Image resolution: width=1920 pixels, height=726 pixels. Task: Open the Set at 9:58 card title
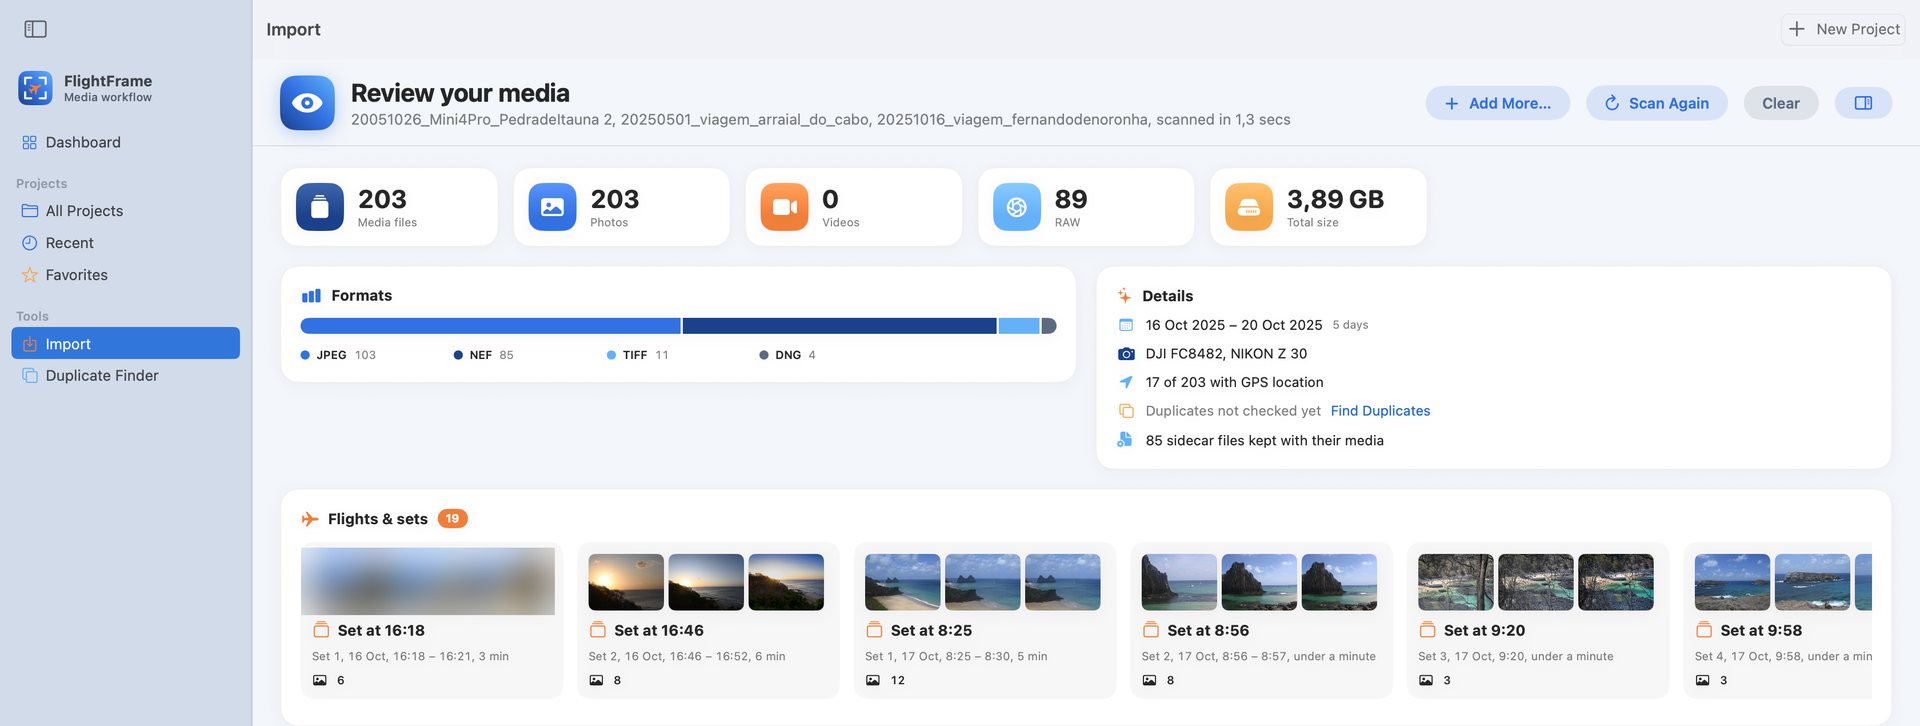[1761, 630]
